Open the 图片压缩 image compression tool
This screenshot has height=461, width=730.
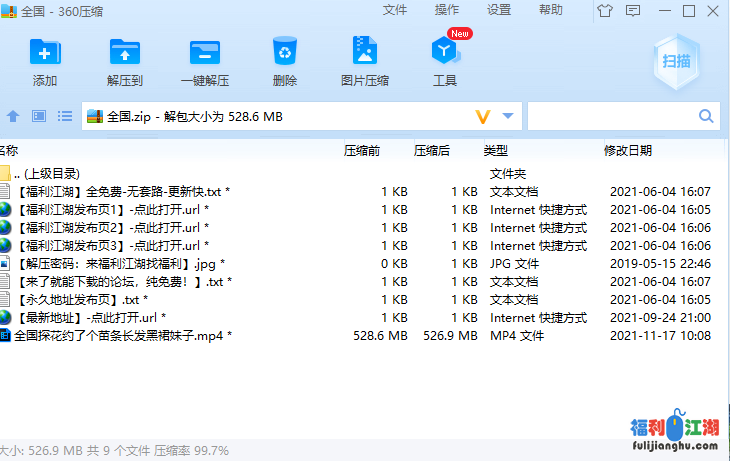[365, 52]
